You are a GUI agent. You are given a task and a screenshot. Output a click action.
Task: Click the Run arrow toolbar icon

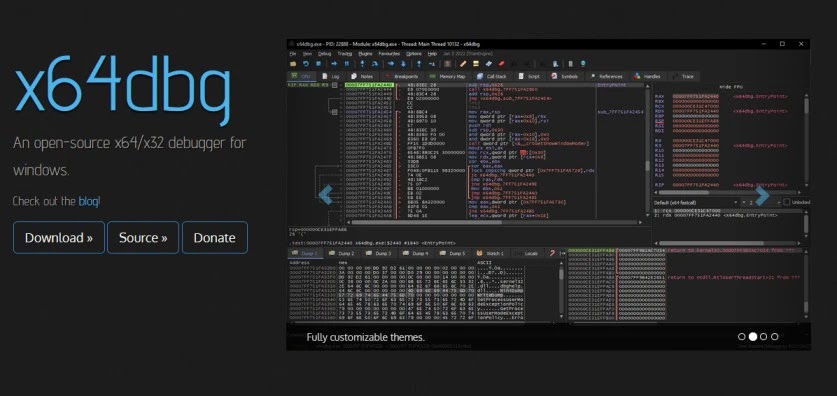coord(334,64)
